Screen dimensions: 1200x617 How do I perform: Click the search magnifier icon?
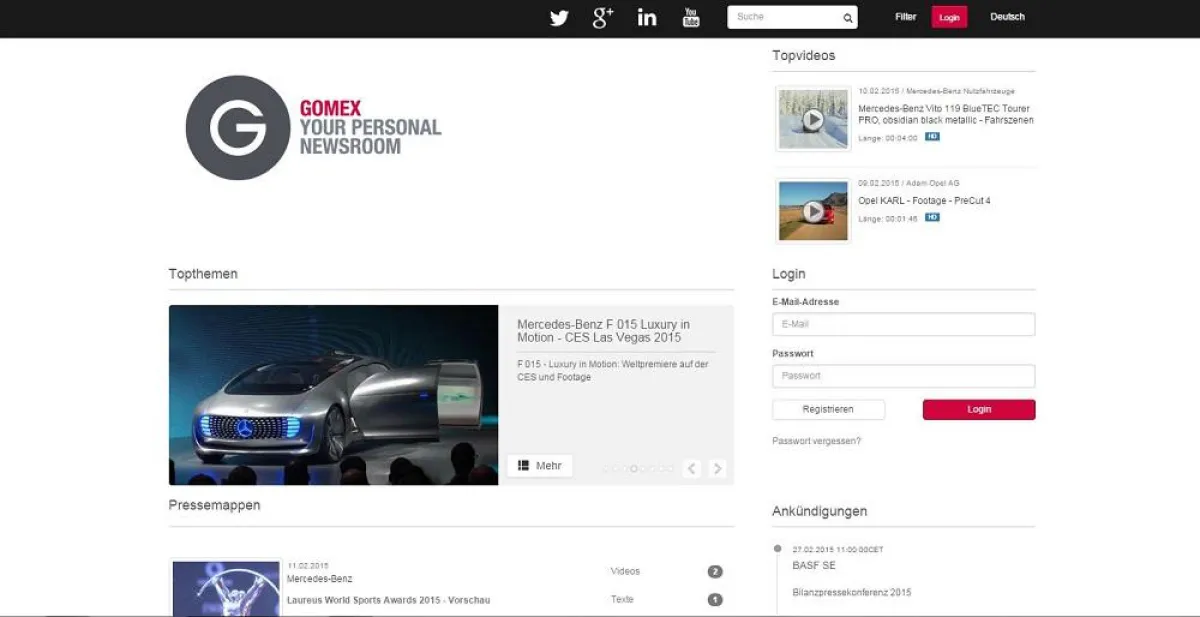[x=848, y=18]
